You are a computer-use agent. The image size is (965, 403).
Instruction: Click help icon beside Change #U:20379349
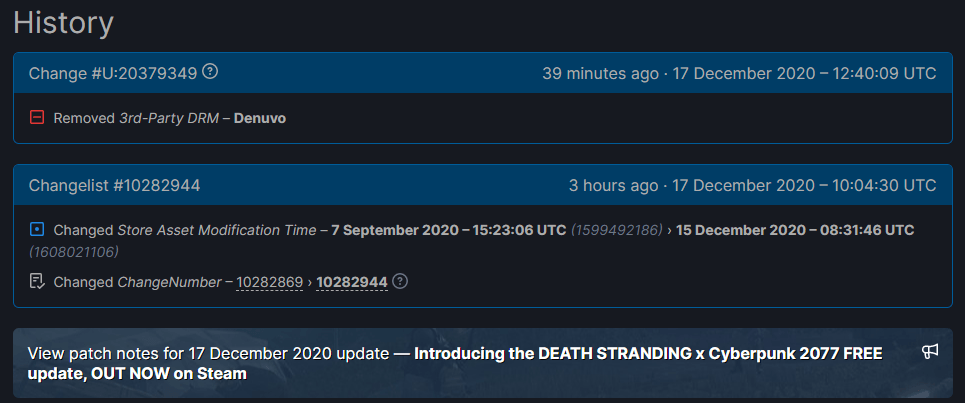click(210, 72)
